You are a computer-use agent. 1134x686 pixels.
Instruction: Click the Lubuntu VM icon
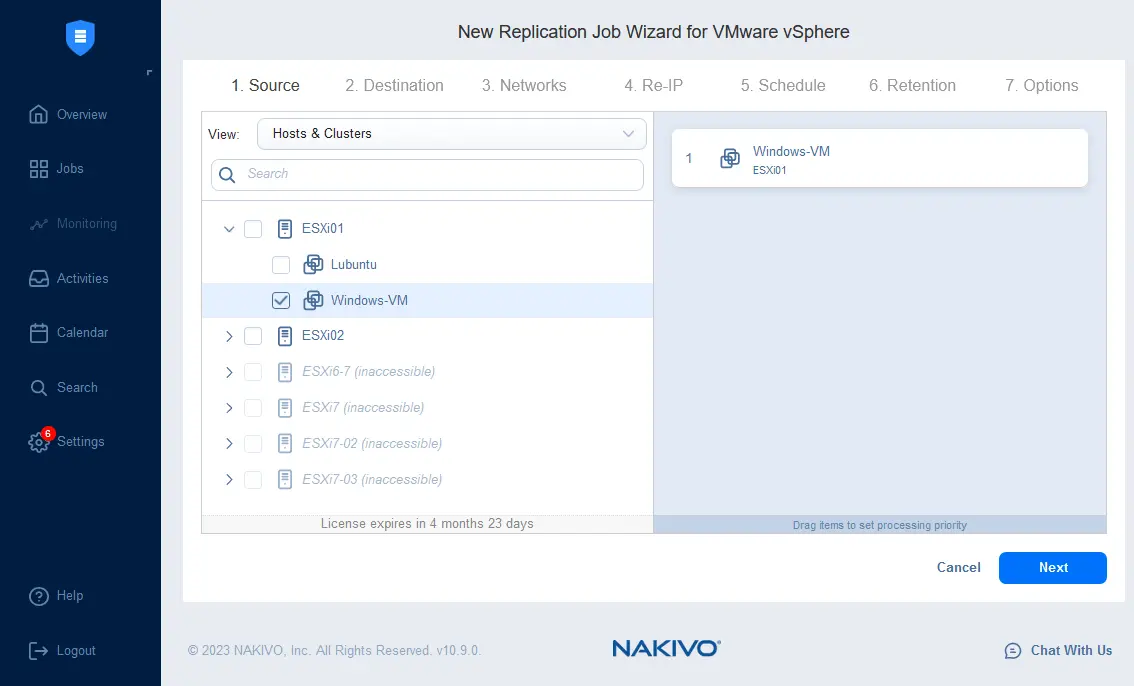(313, 265)
